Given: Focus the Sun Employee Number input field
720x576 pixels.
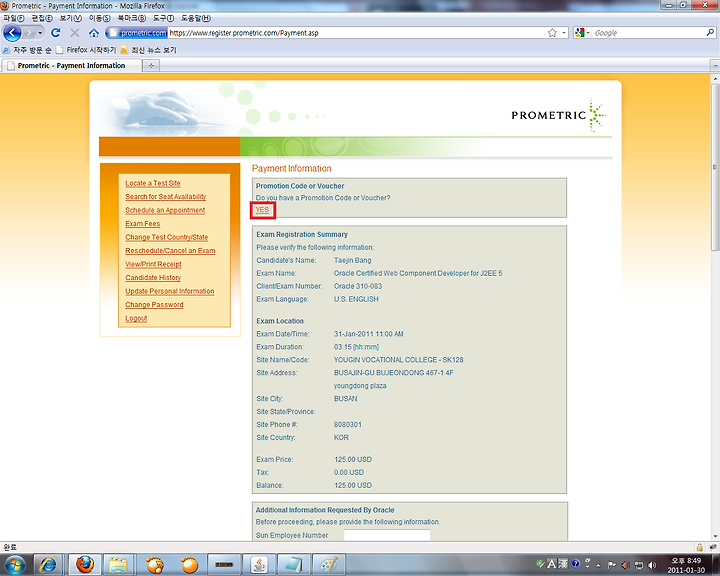Looking at the screenshot, I should click(387, 535).
